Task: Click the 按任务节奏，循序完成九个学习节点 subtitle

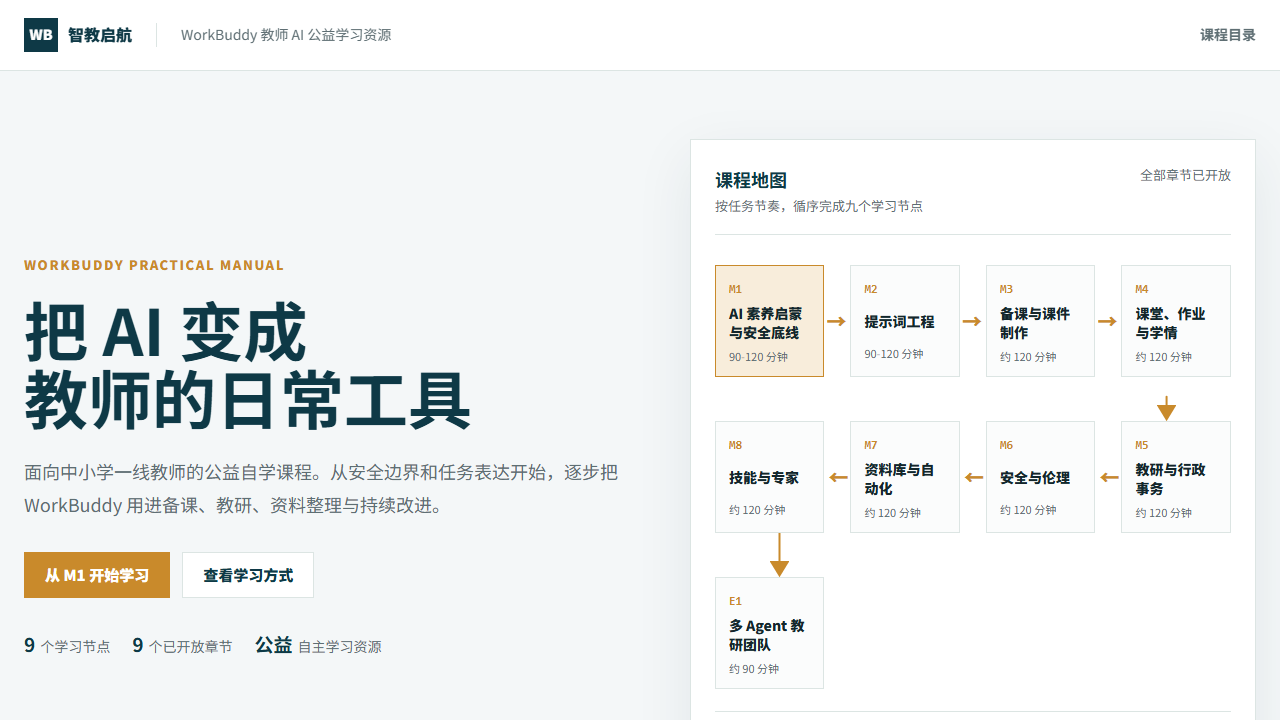Action: point(819,206)
